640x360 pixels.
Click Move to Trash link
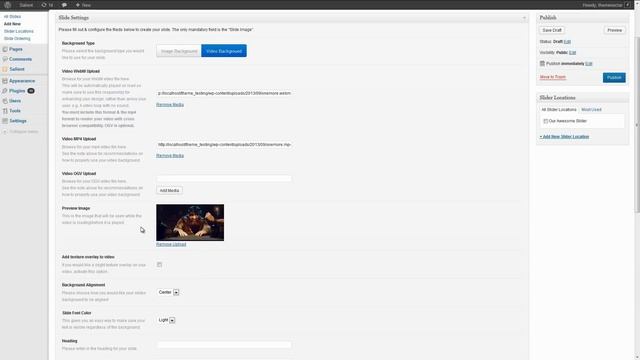553,77
